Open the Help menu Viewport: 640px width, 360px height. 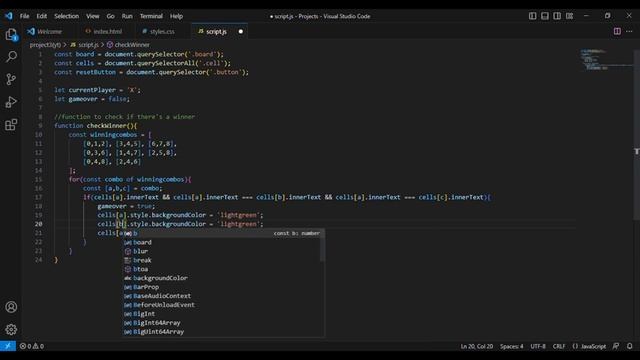(x=176, y=16)
